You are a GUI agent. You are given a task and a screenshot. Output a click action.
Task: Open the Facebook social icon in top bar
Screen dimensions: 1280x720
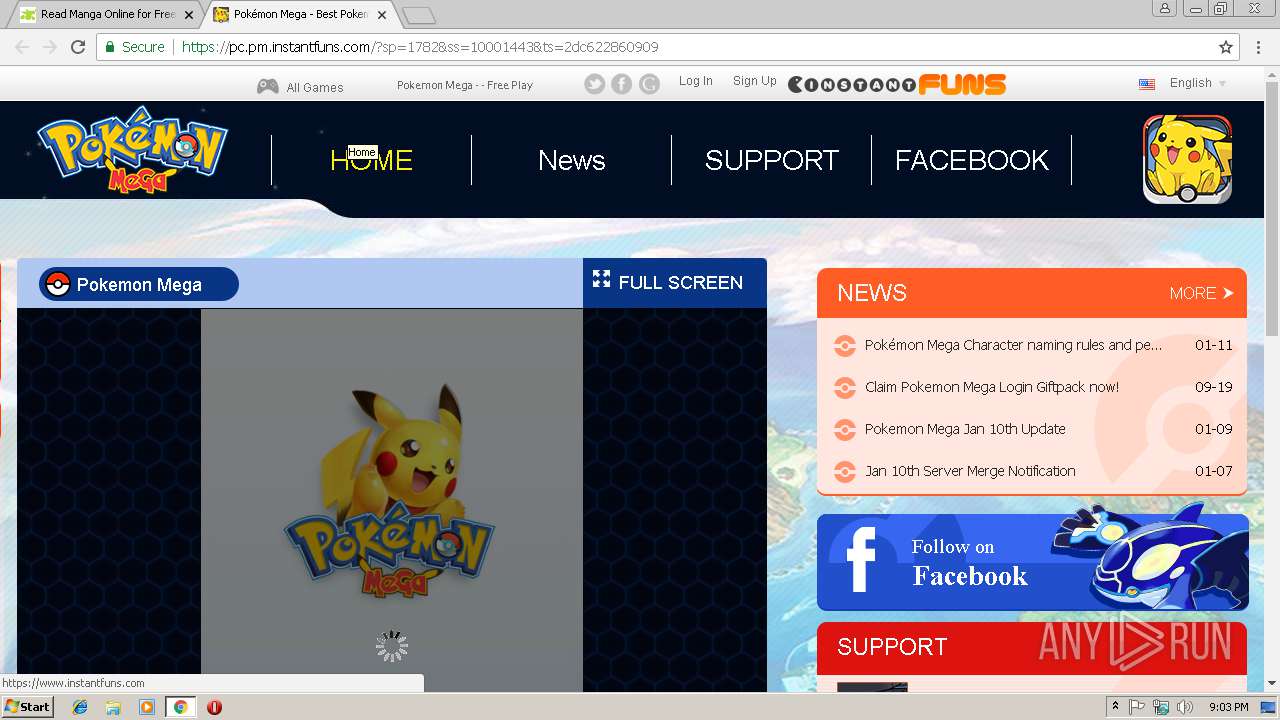click(x=622, y=84)
